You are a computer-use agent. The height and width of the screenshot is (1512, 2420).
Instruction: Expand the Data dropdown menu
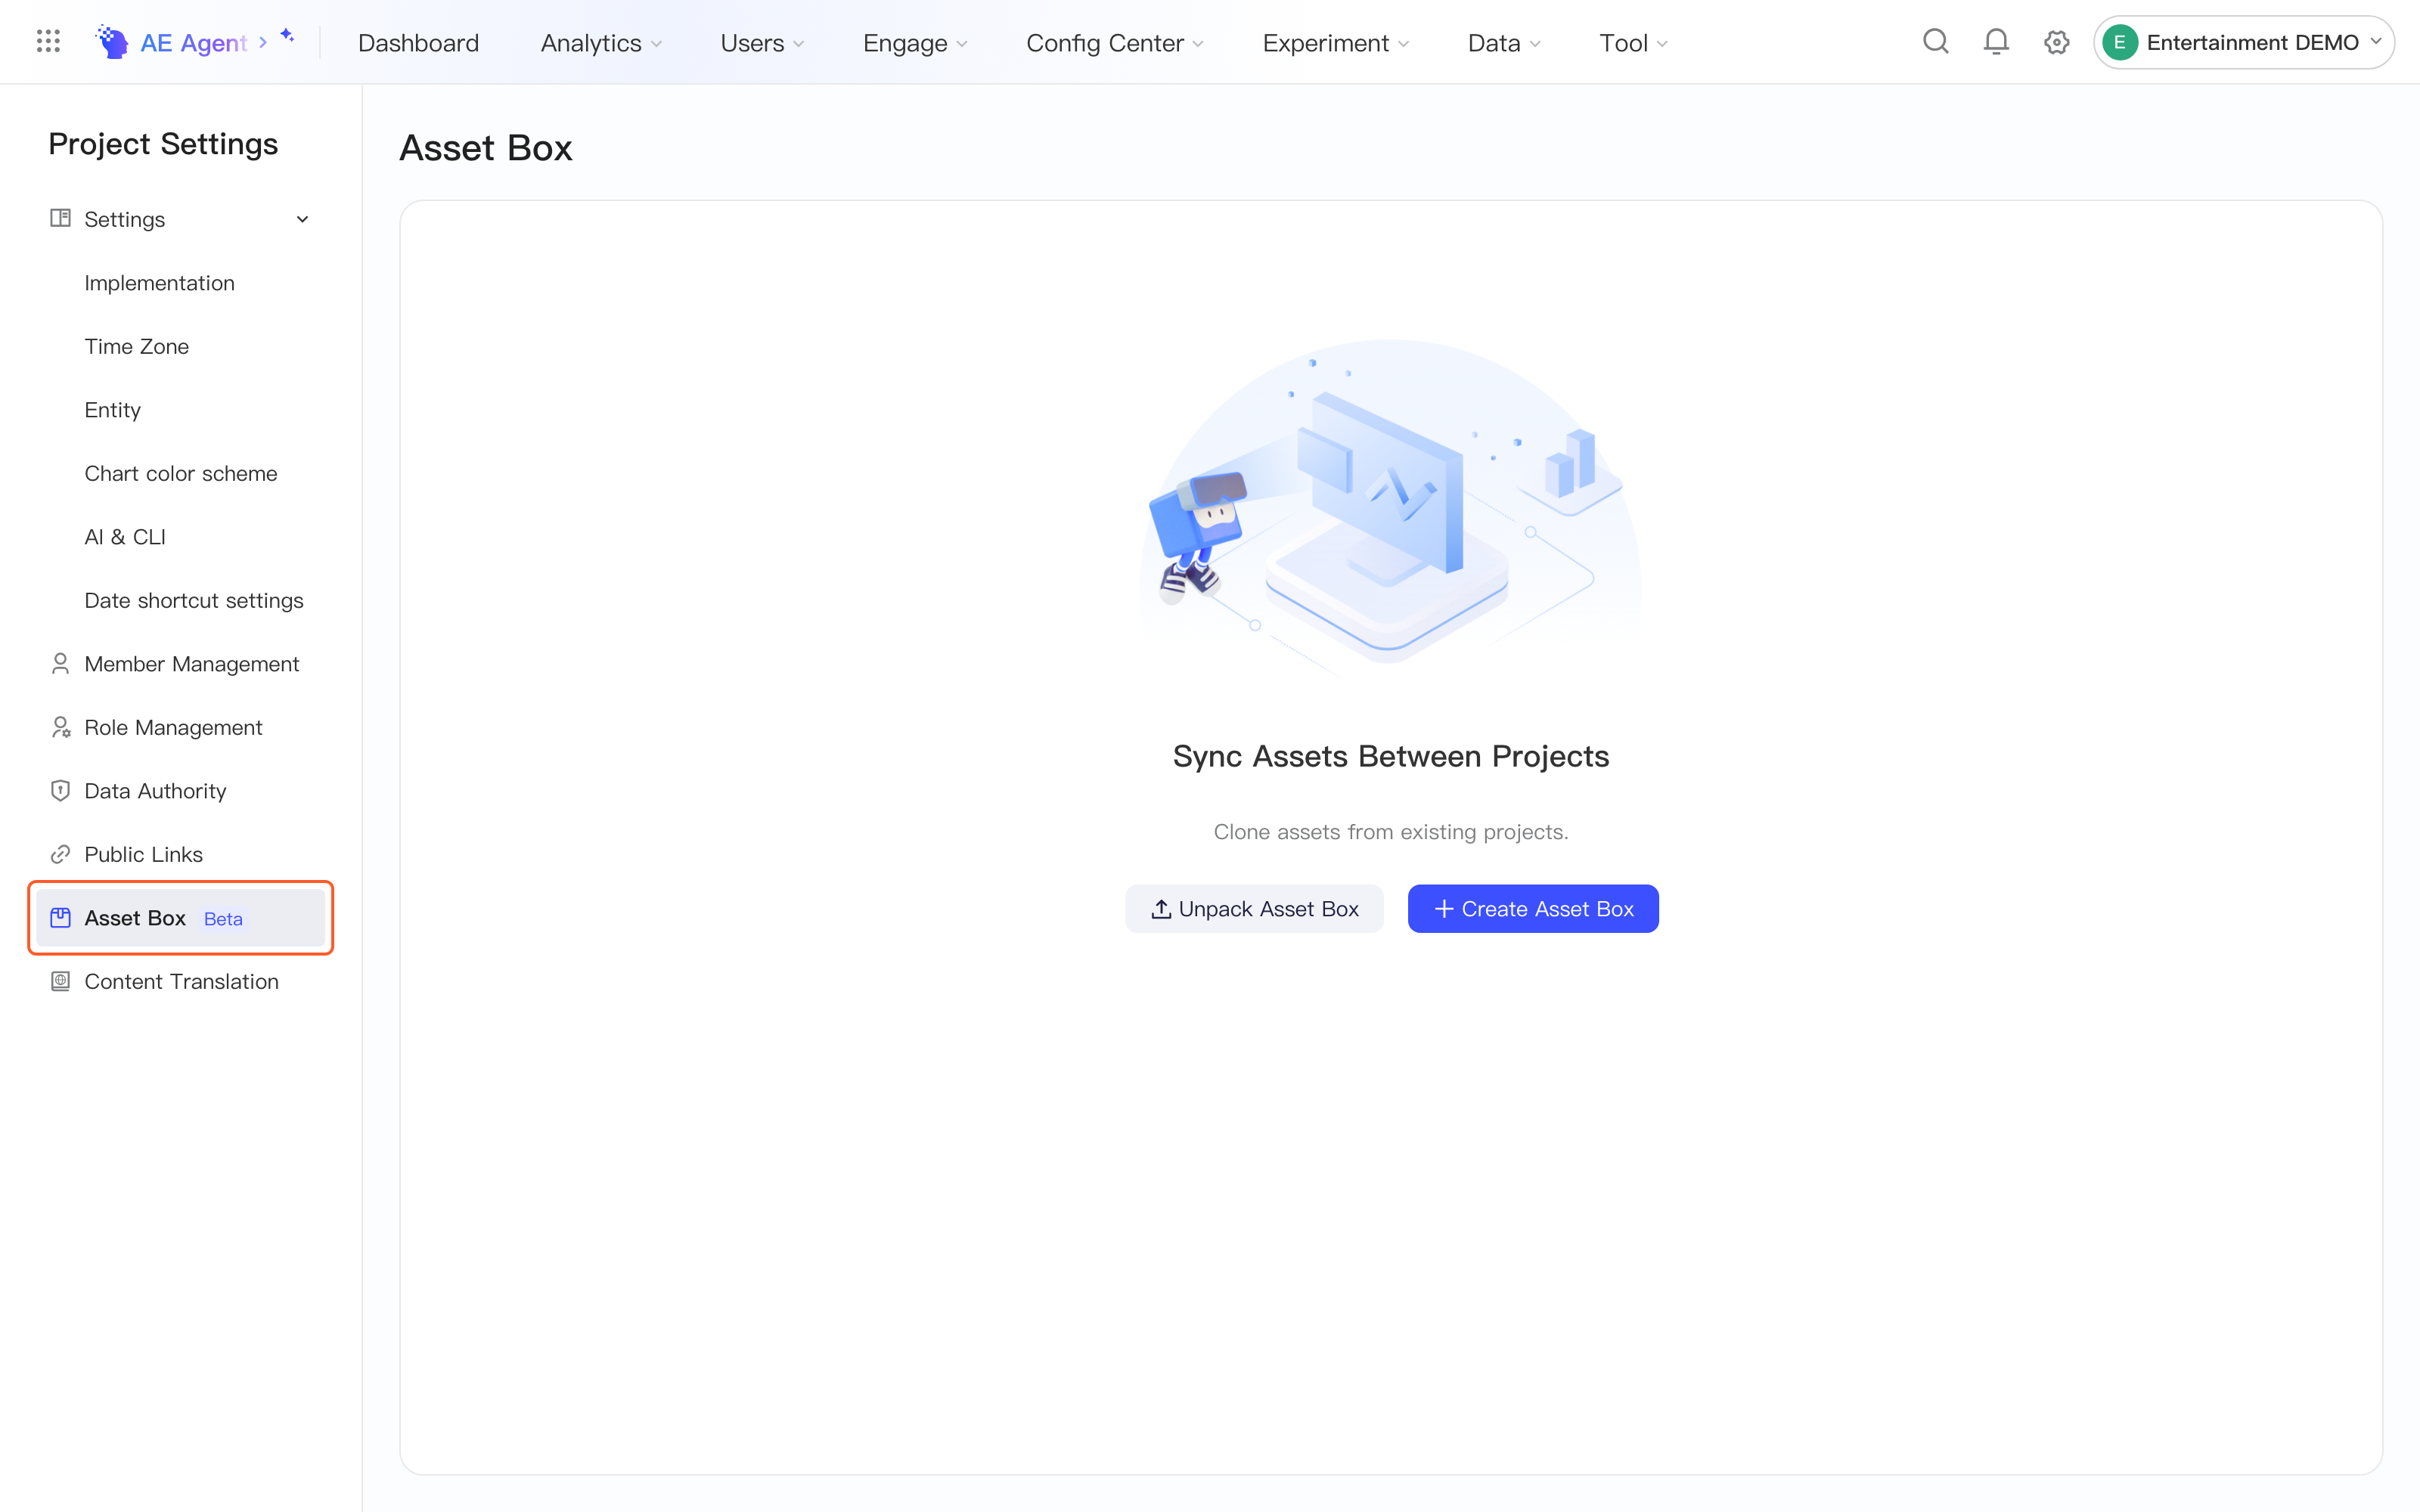pos(1504,43)
